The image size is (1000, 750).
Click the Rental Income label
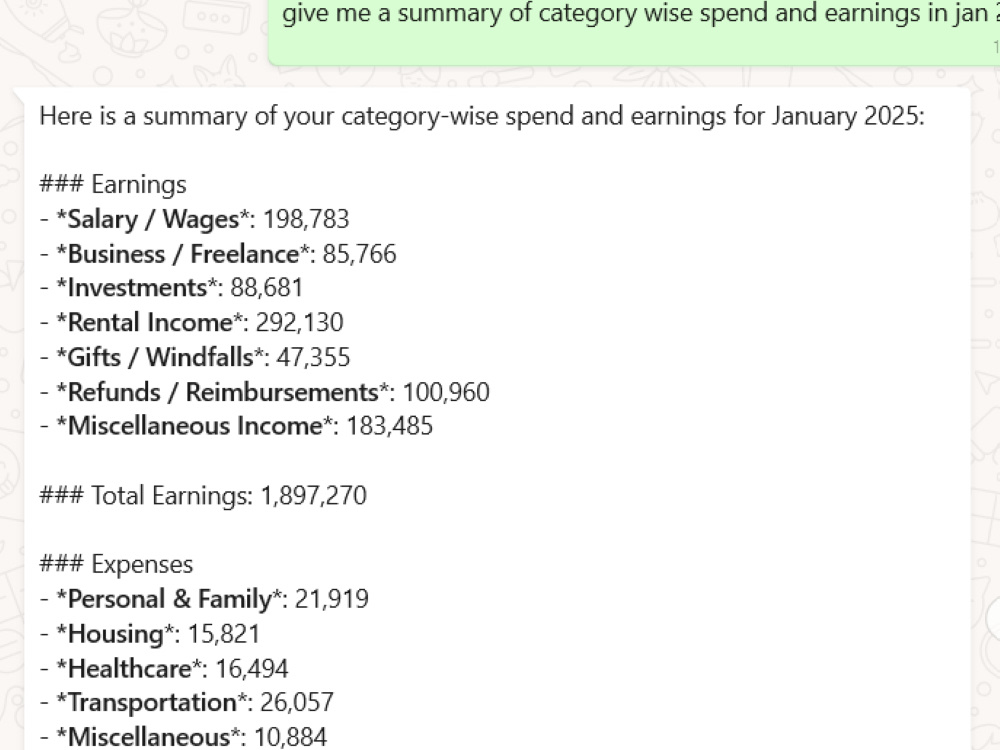pyautogui.click(x=150, y=322)
